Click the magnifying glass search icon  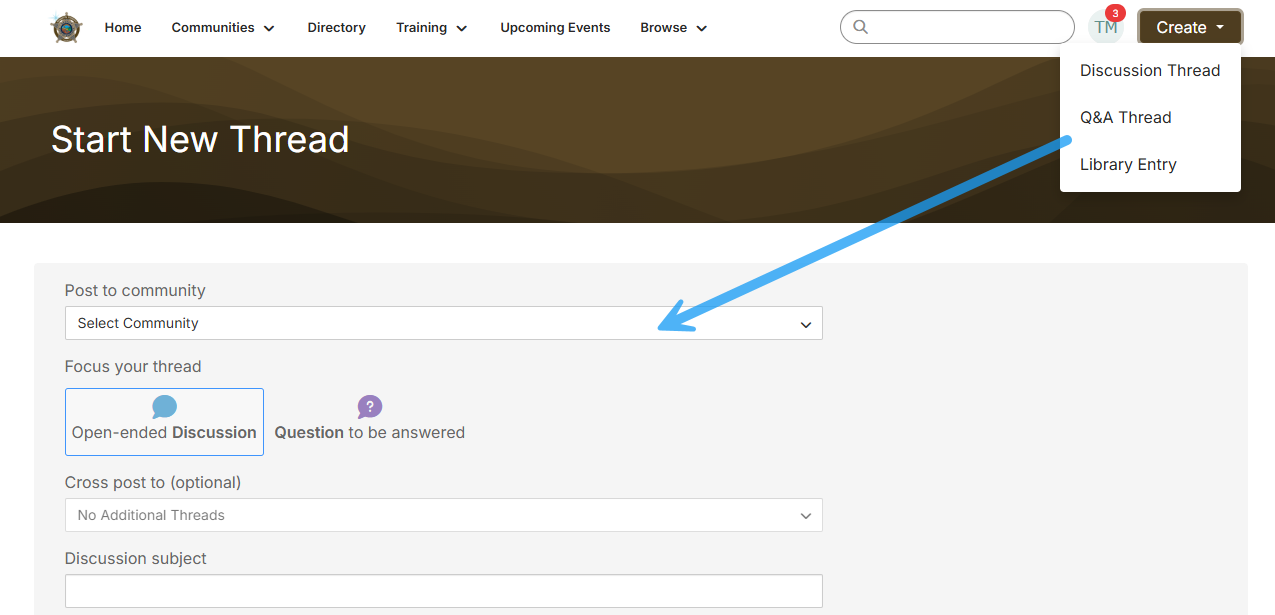[x=861, y=27]
